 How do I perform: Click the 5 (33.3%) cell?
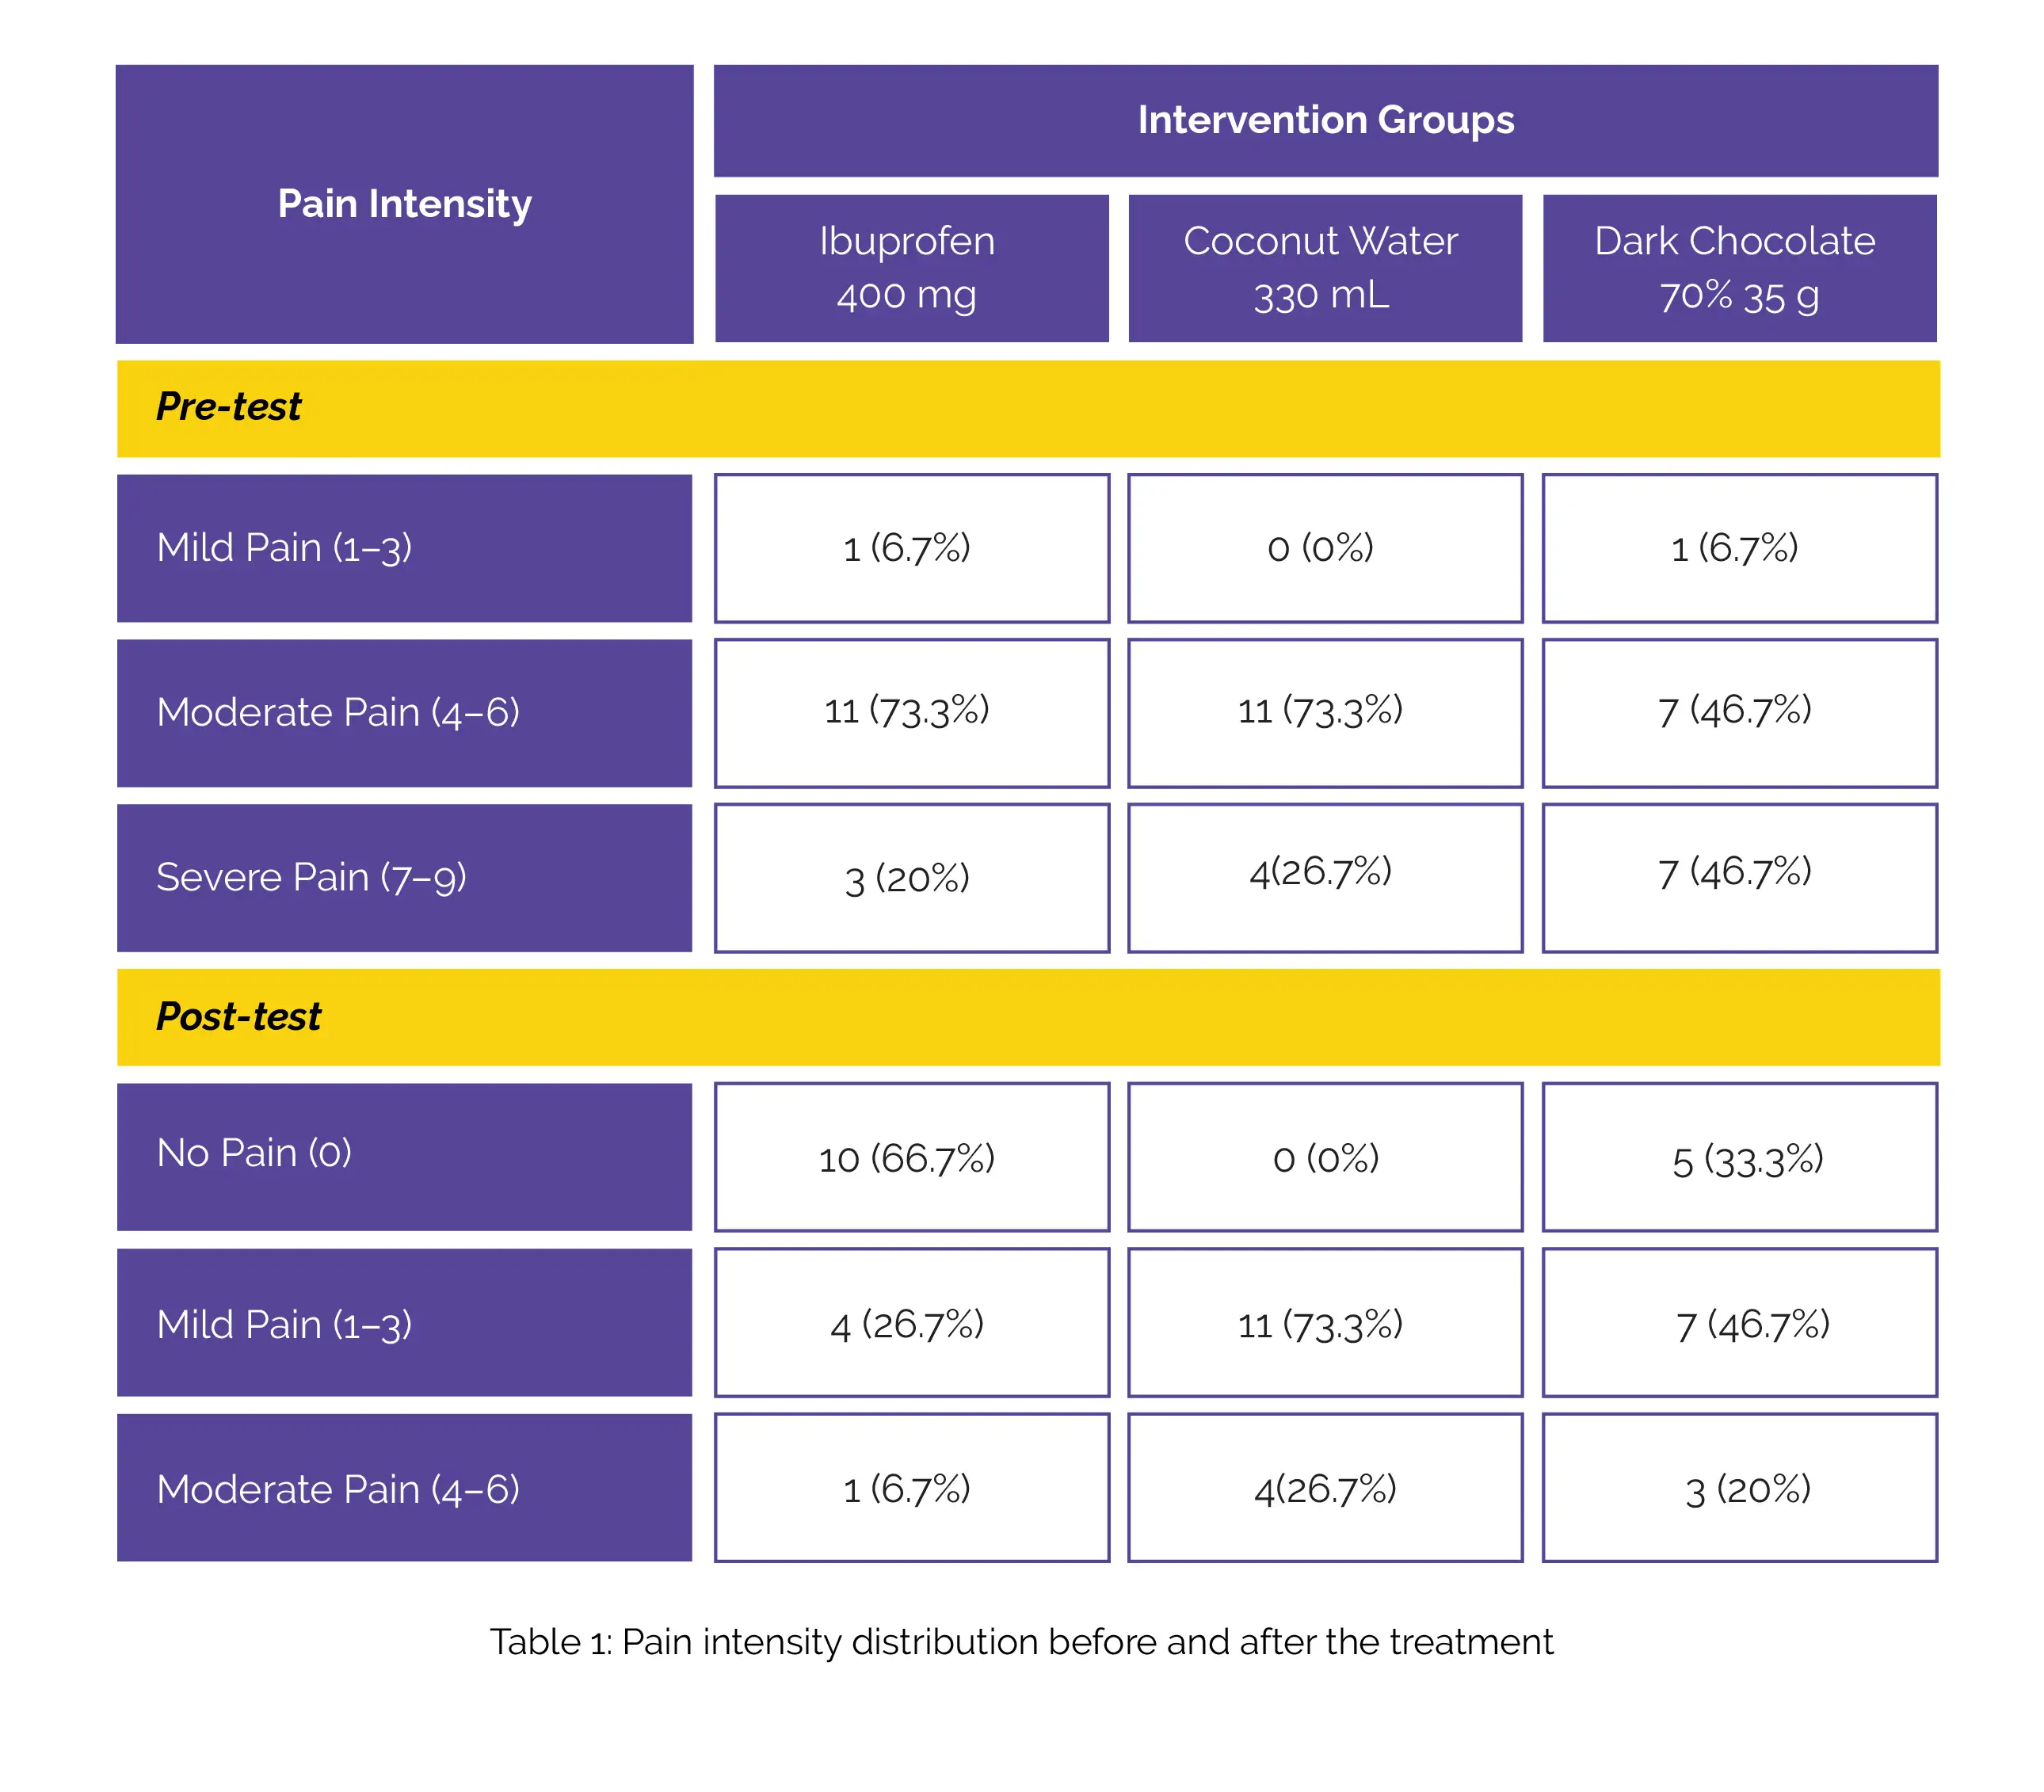coord(1739,1158)
